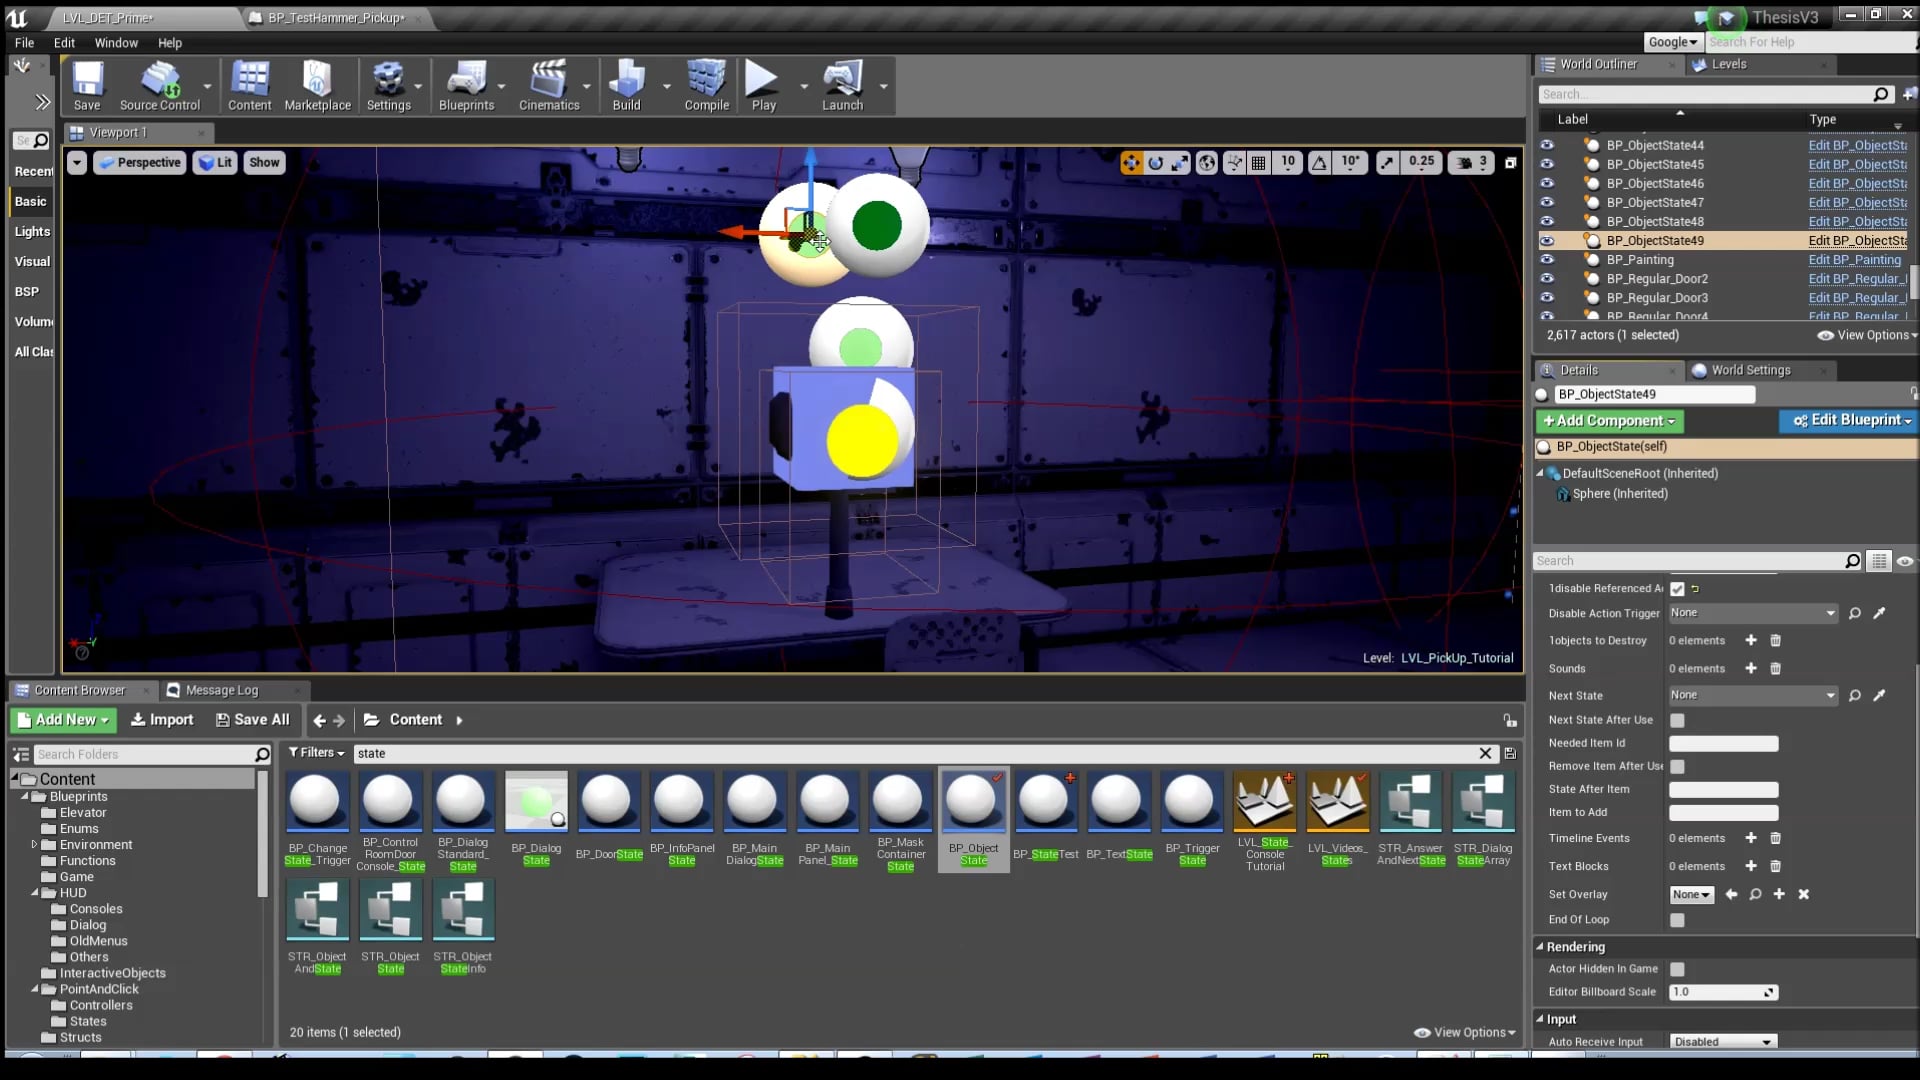
Task: Collapse the HUD folder in tree
Action: point(35,893)
